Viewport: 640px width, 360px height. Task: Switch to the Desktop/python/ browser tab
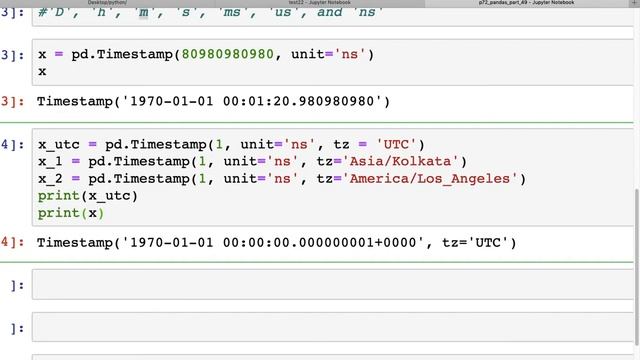(107, 3)
